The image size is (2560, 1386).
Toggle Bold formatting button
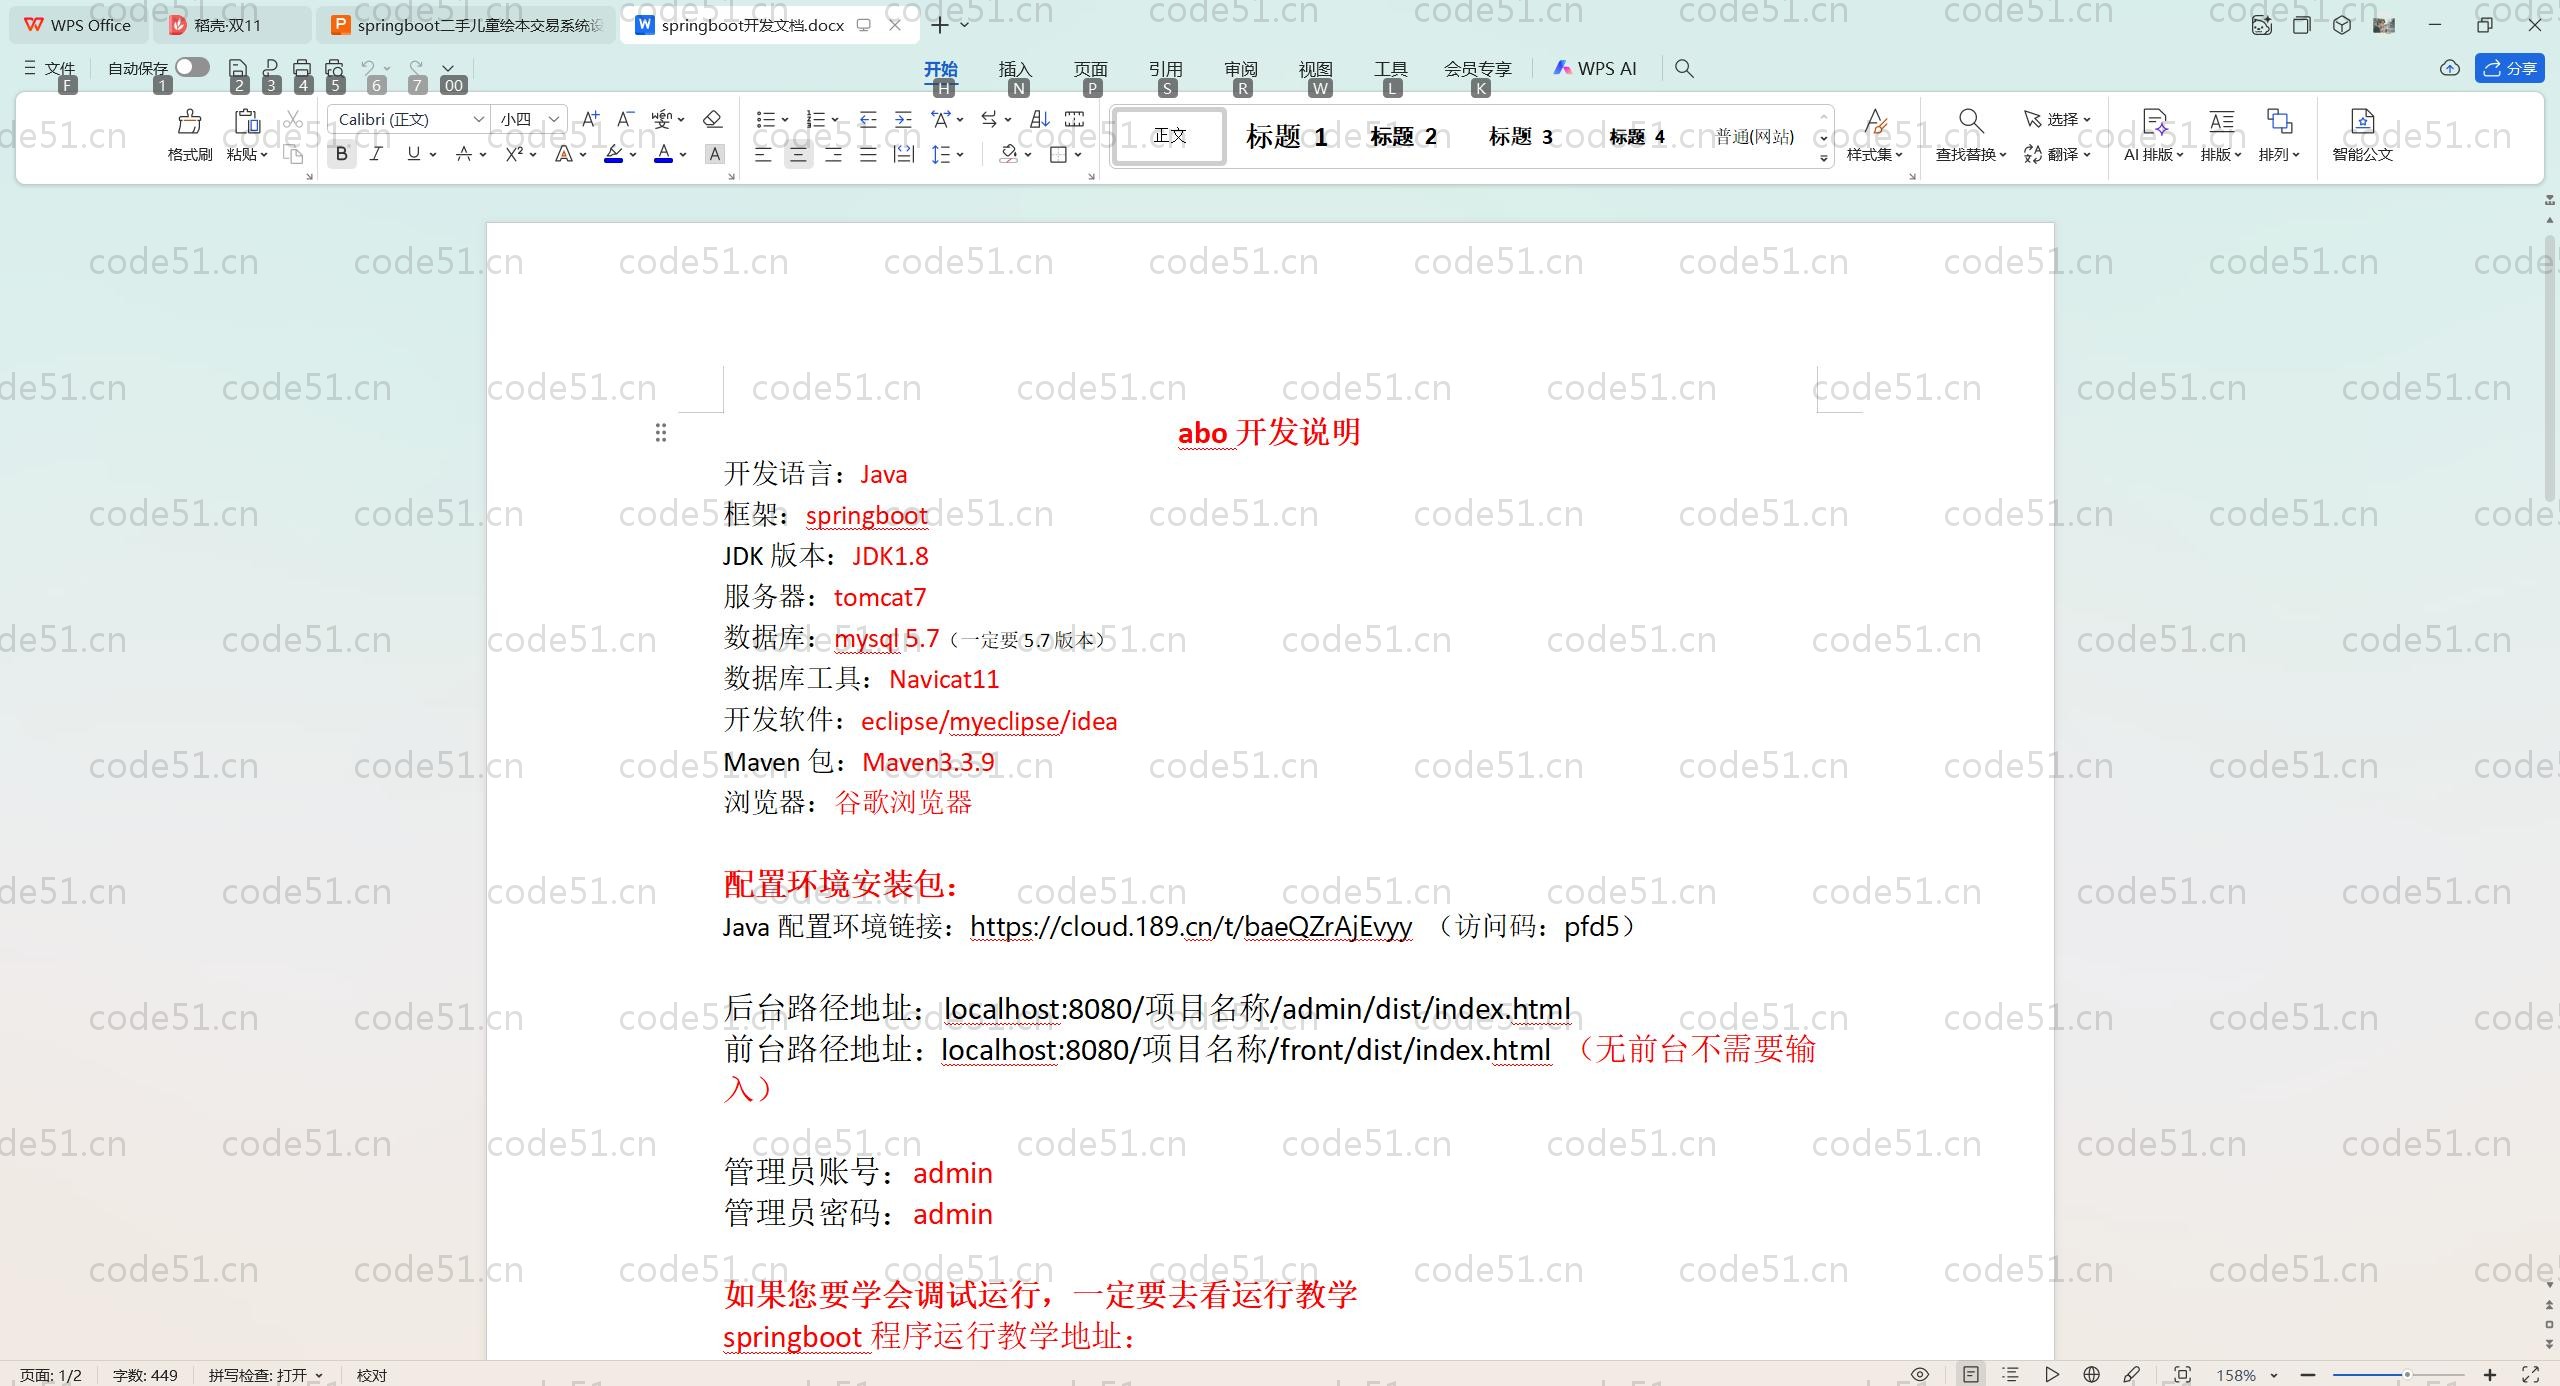(x=341, y=154)
